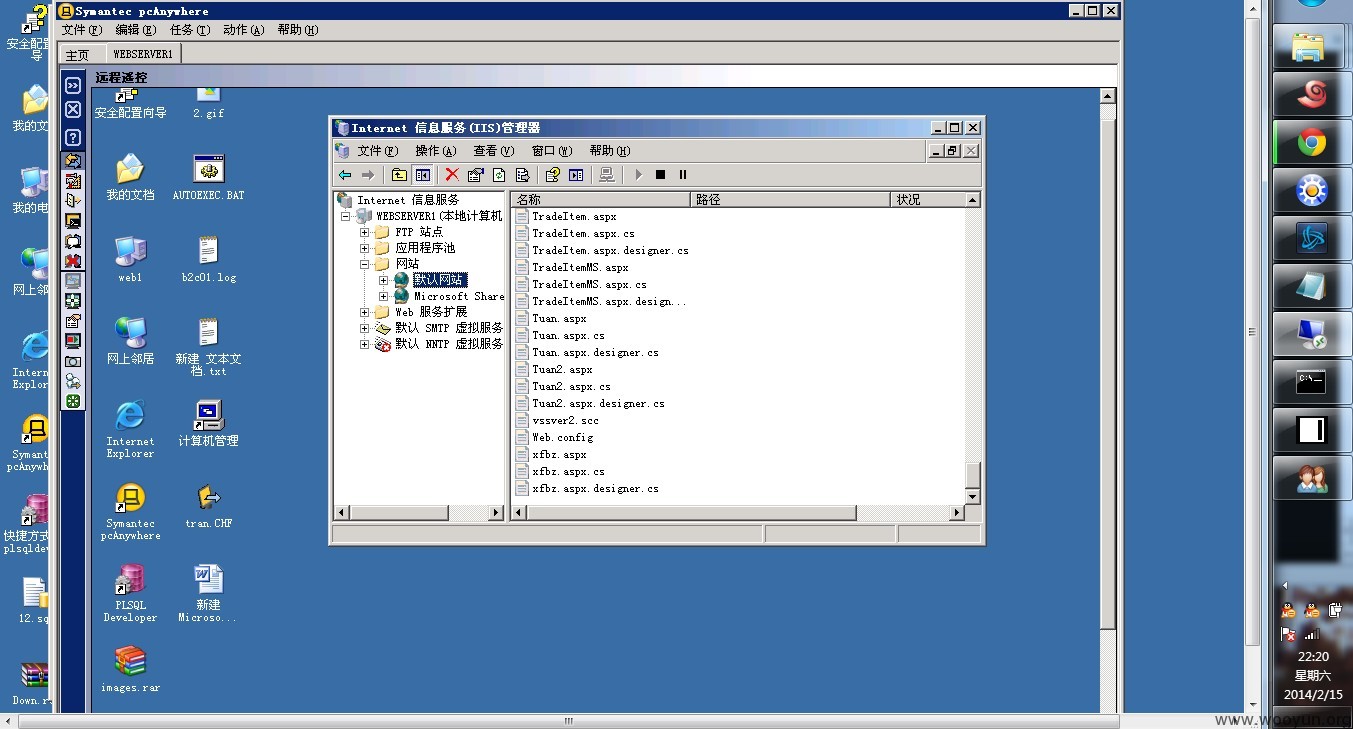Click the red X Delete toolbar icon
The height and width of the screenshot is (729, 1353).
click(x=452, y=175)
